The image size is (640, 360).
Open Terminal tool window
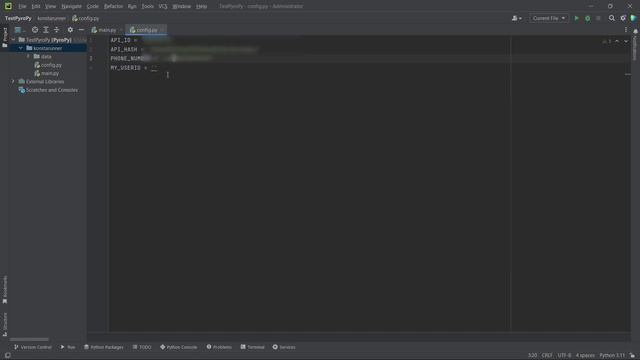(252, 347)
